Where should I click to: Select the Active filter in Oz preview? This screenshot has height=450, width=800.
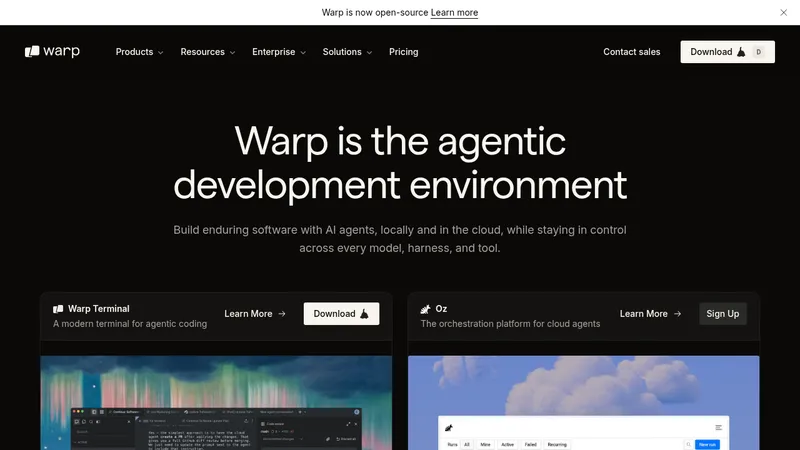point(508,444)
